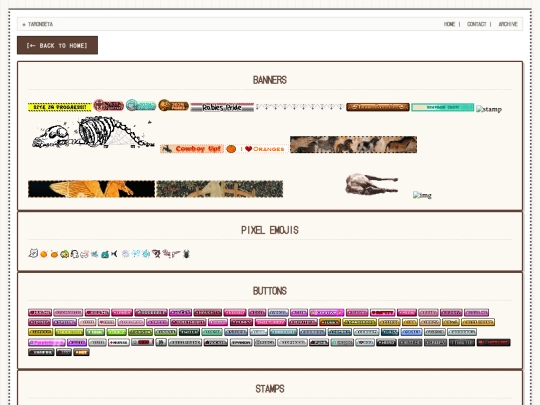Click the pumpkin pixel emoji
540x405 pixels.
[54, 254]
